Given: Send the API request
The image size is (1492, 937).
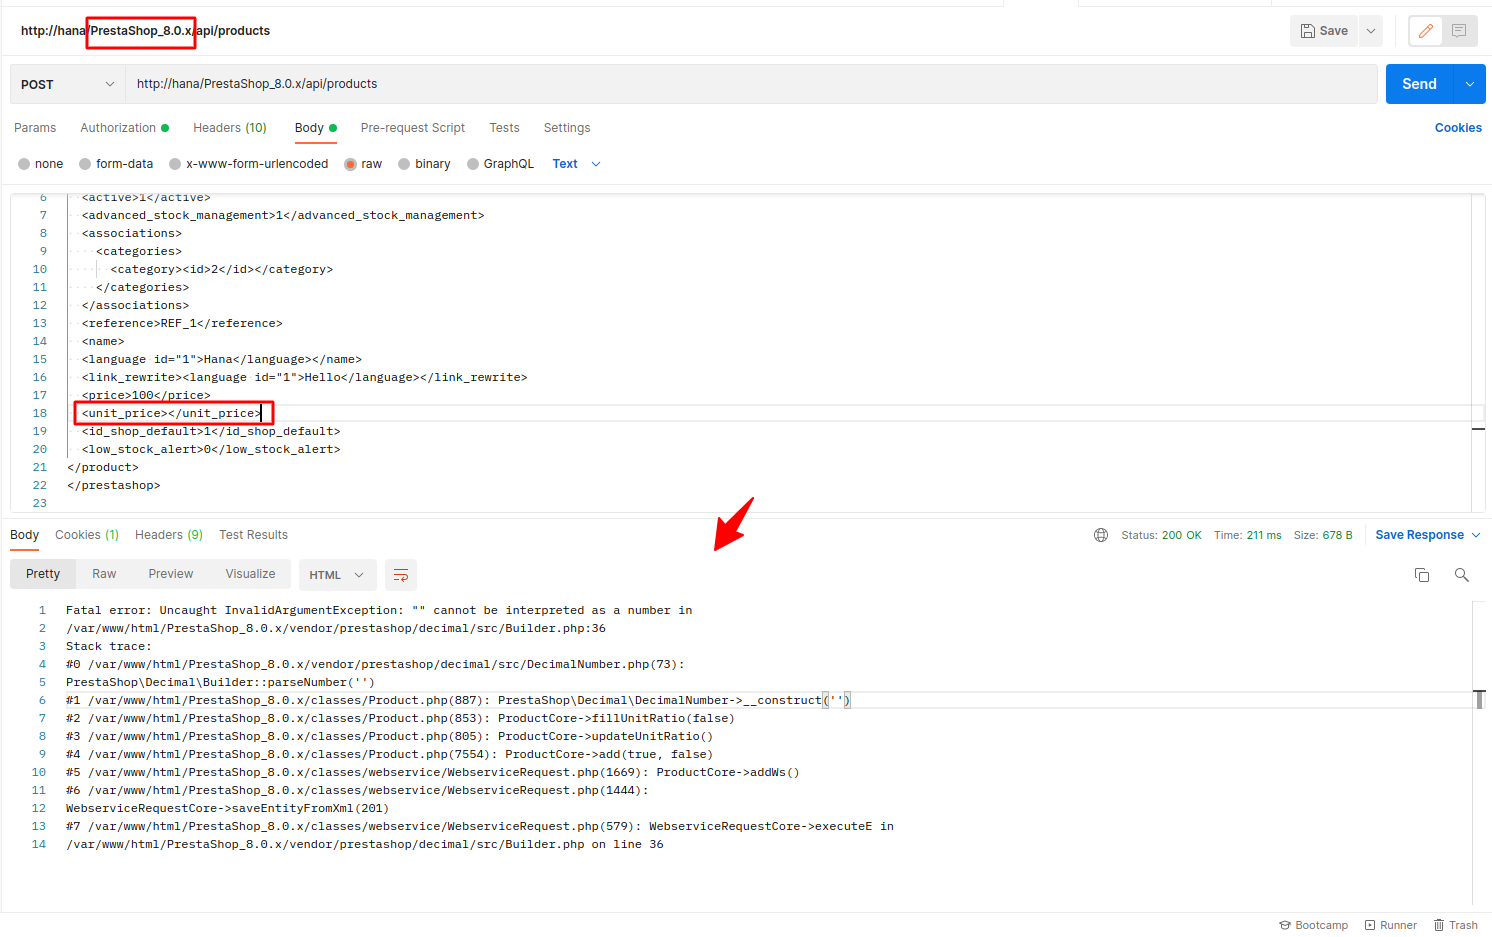Looking at the screenshot, I should click(x=1419, y=84).
